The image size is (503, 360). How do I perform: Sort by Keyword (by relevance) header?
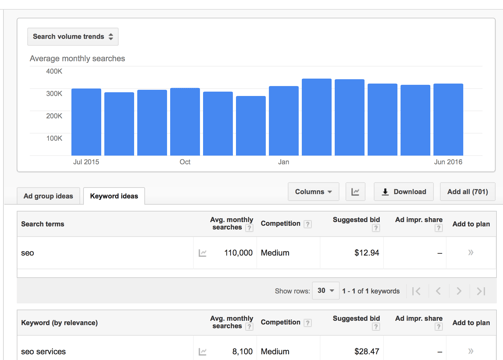(59, 323)
